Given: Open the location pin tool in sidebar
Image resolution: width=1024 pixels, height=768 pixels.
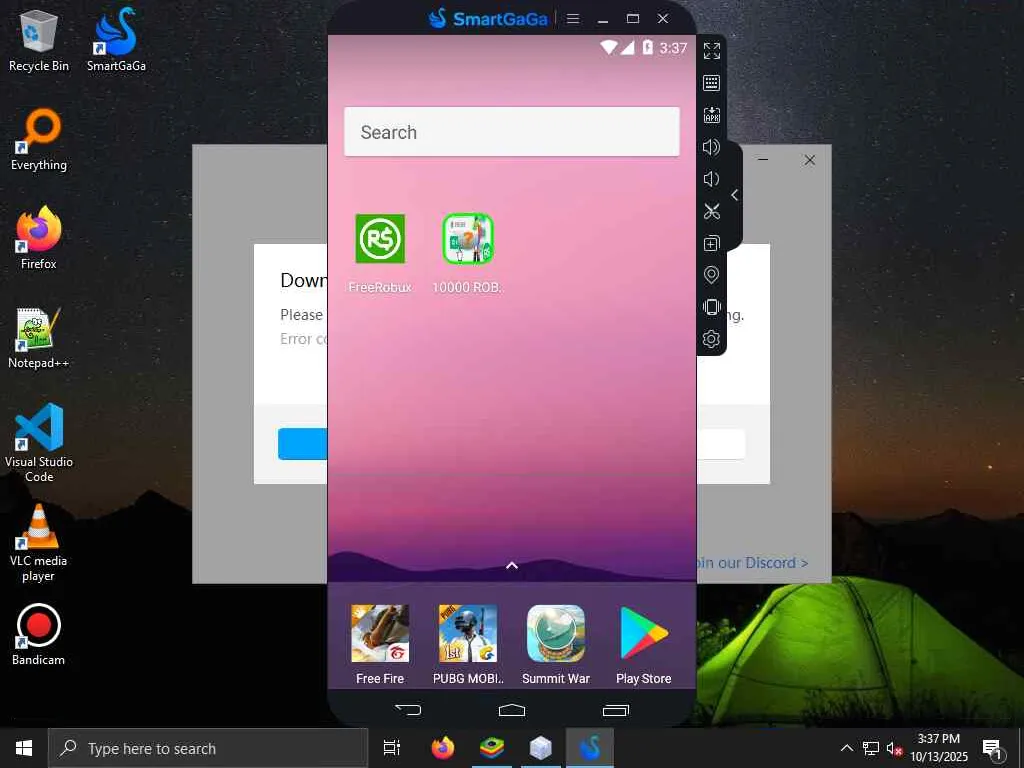Looking at the screenshot, I should pos(712,275).
